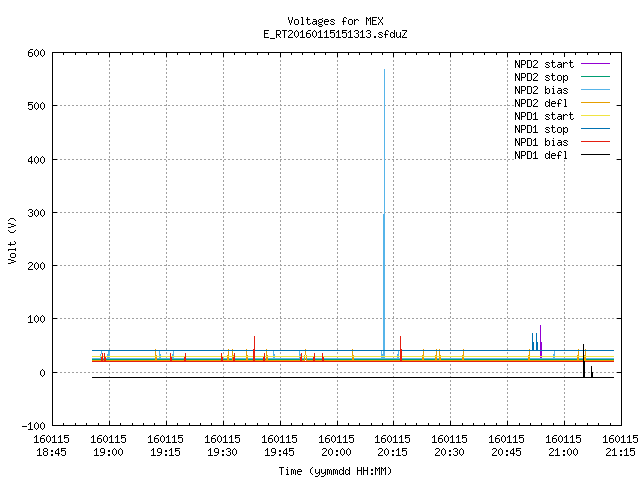
Task: Click the x-axis tick label 19:45
Action: [279, 452]
